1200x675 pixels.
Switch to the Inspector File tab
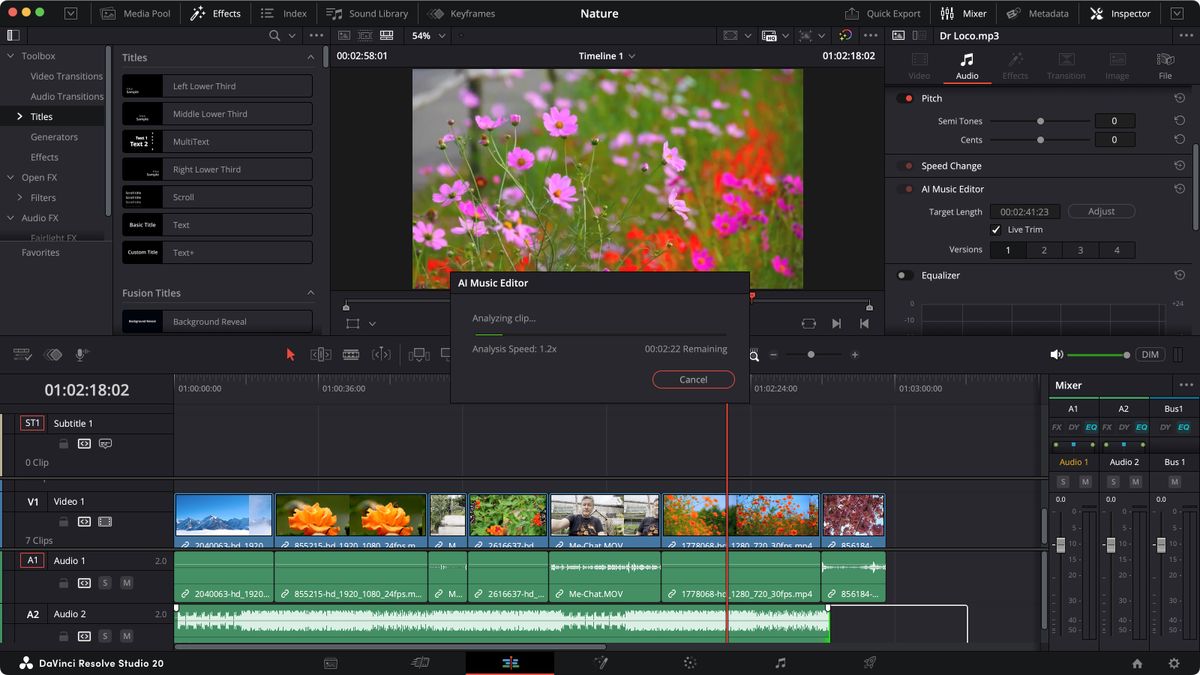[x=1166, y=66]
